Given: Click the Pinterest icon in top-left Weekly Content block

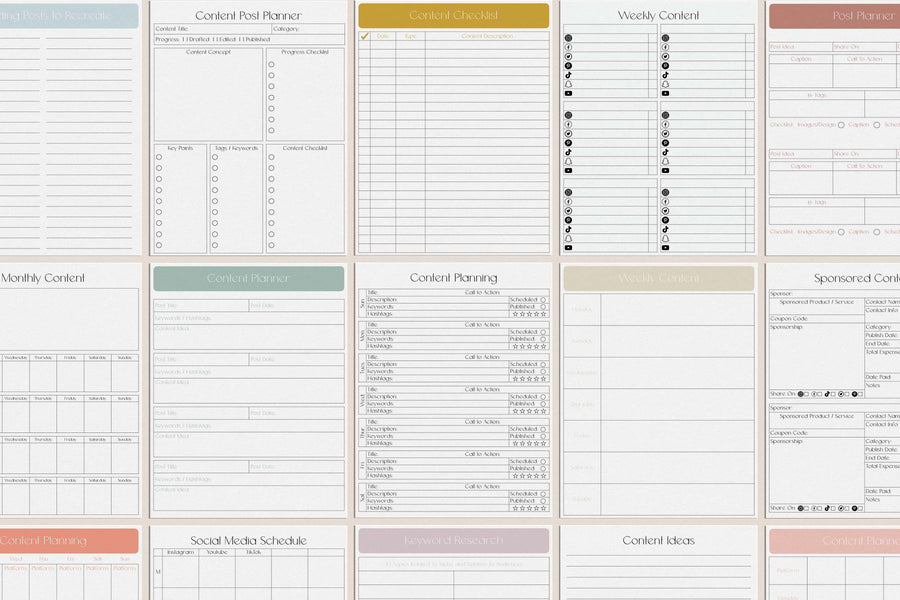Looking at the screenshot, I should click(x=568, y=65).
